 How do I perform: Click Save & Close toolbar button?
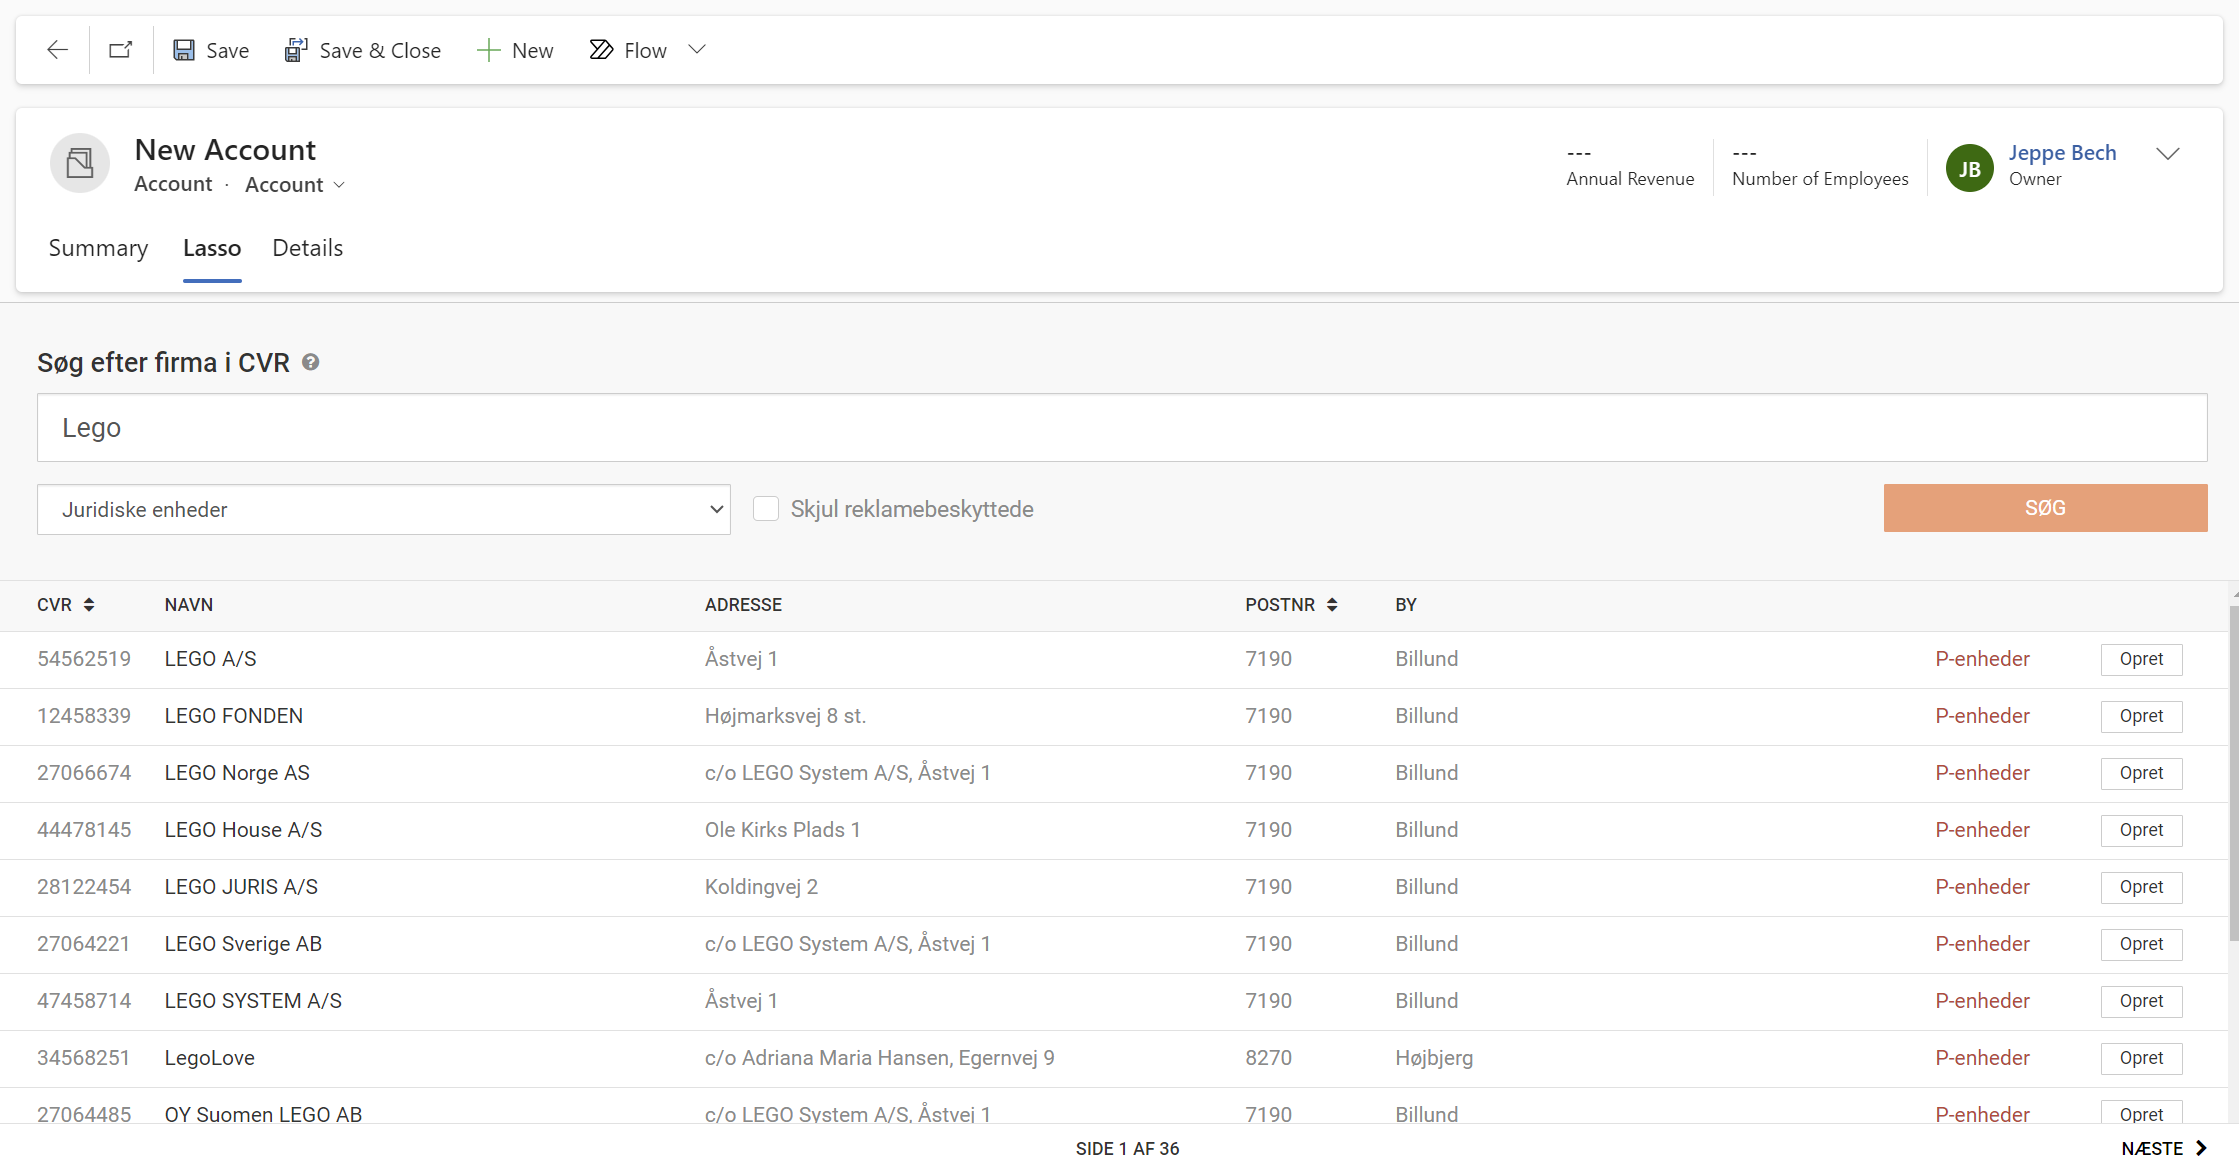click(362, 50)
